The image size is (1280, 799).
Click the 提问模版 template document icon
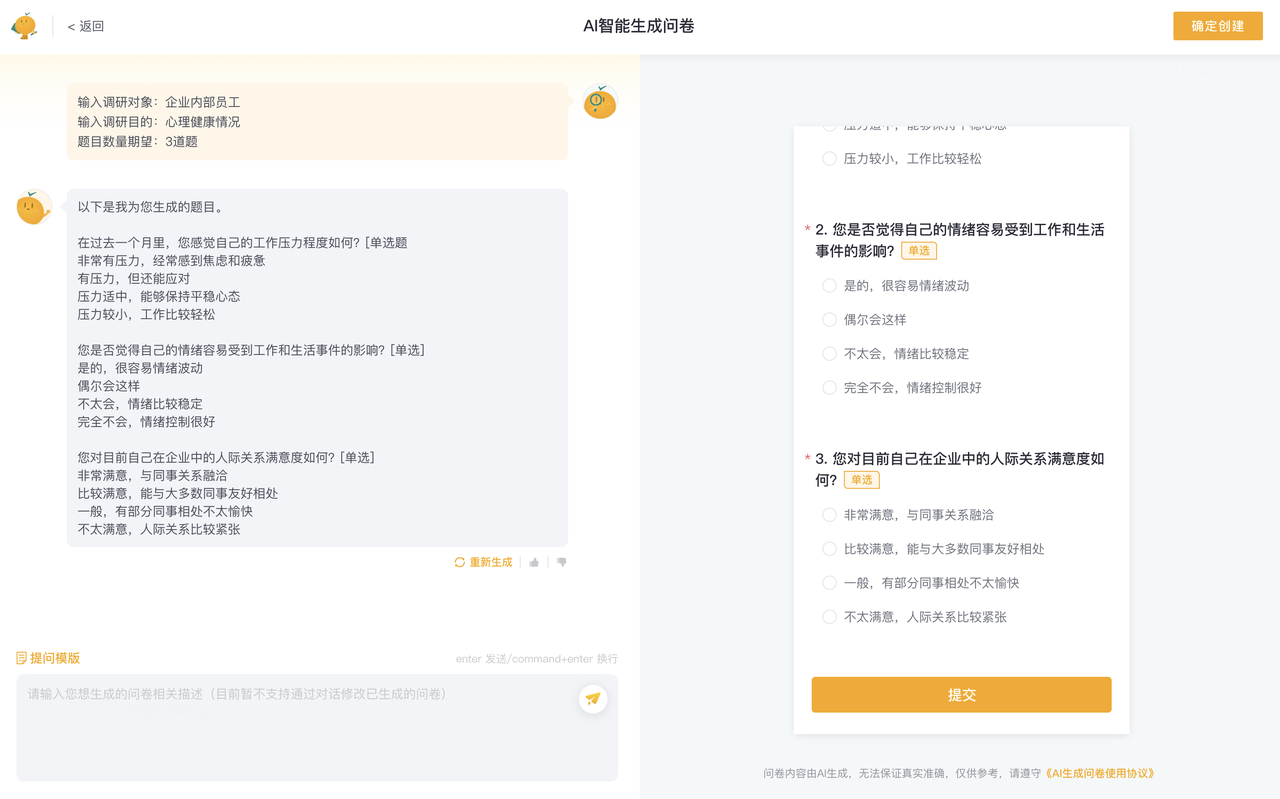pos(19,657)
